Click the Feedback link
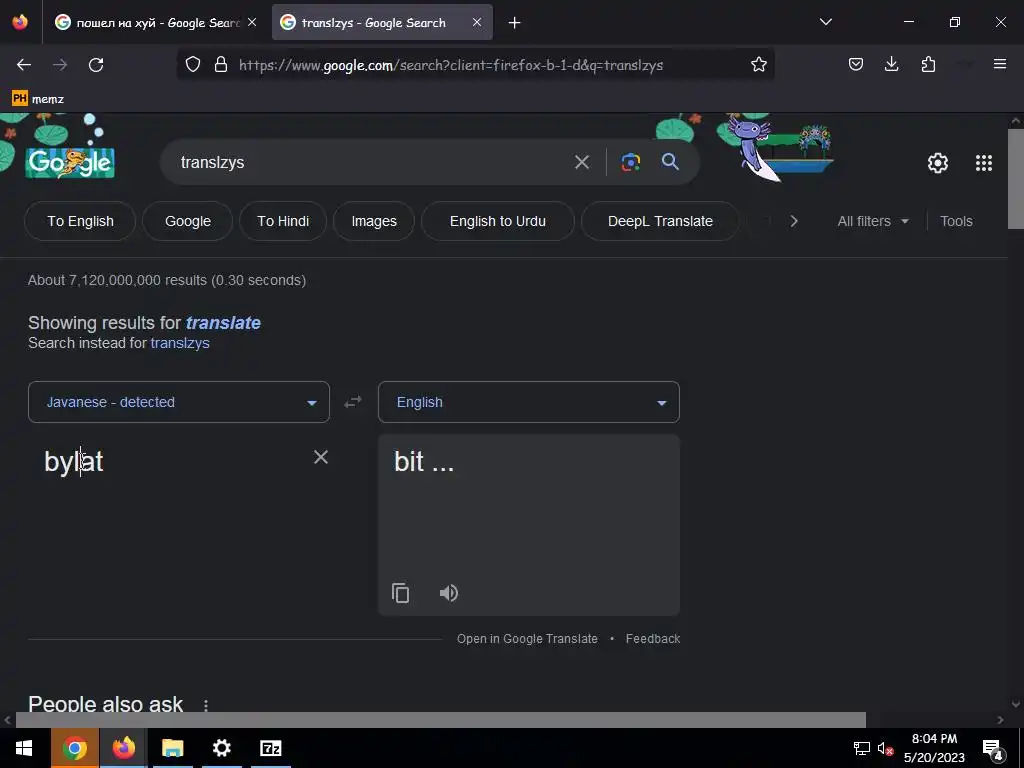The height and width of the screenshot is (768, 1024). click(652, 639)
